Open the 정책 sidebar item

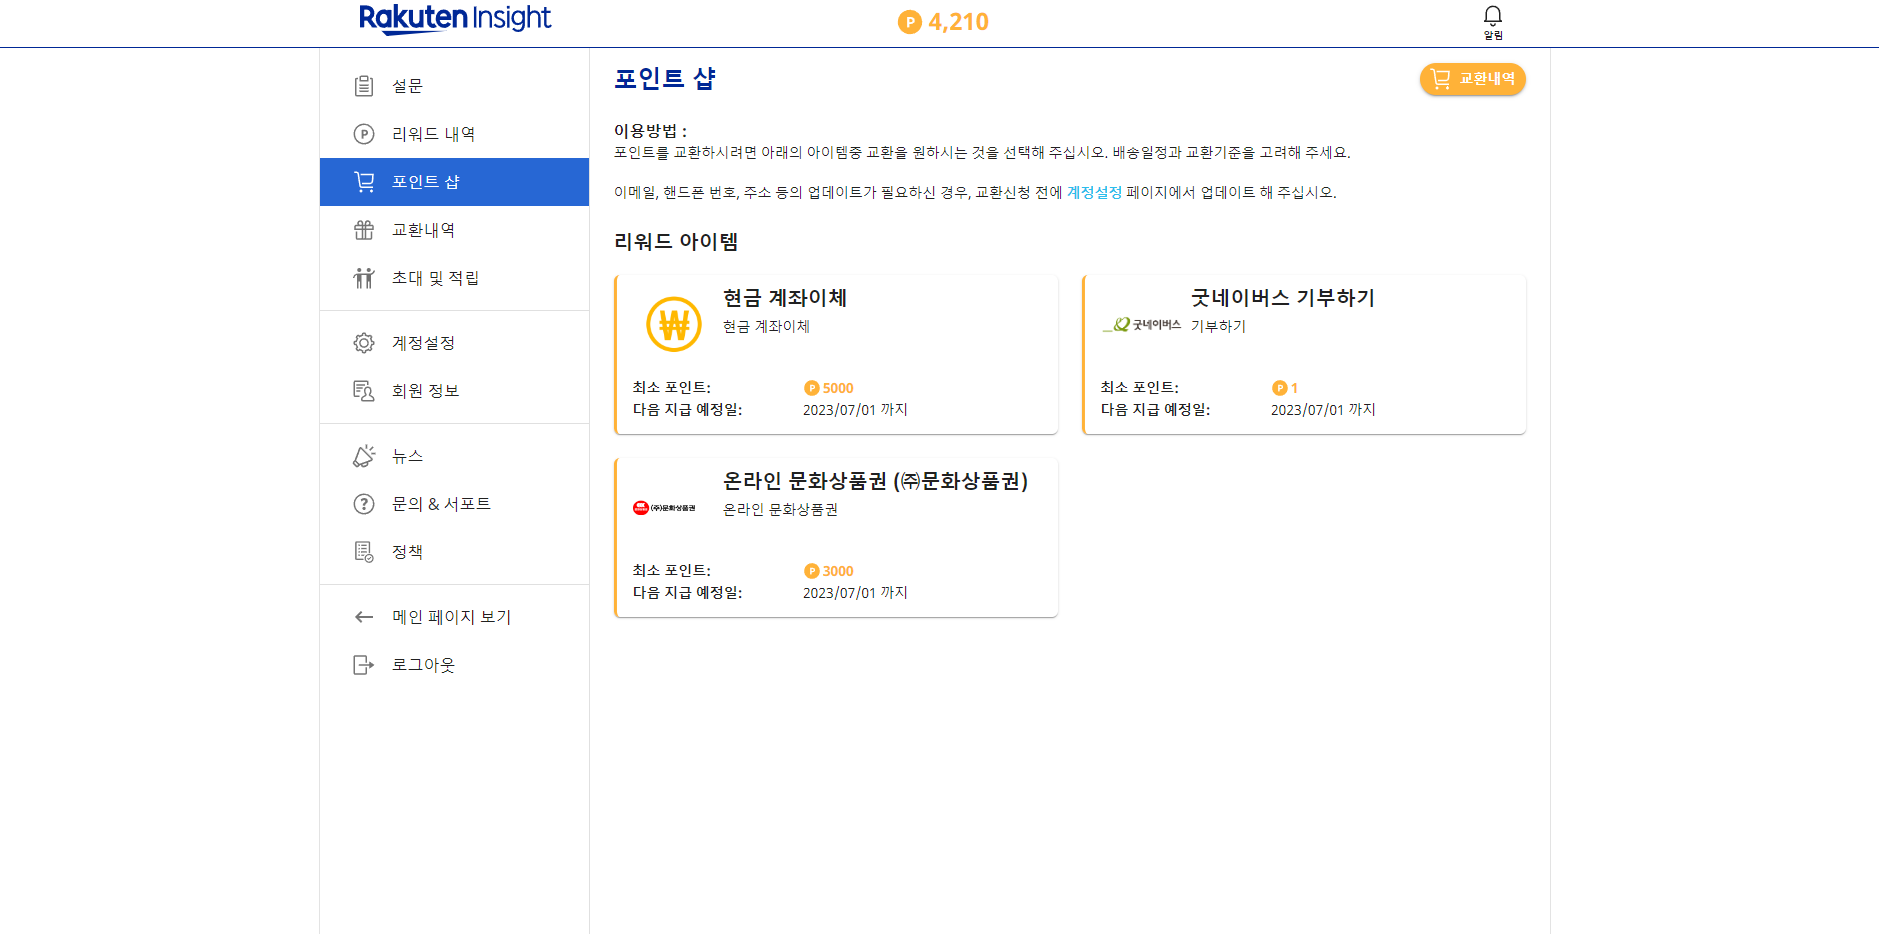tap(454, 552)
